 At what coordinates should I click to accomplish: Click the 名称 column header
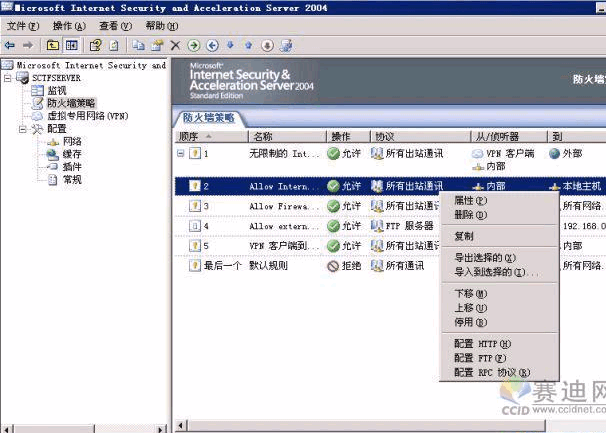288,136
